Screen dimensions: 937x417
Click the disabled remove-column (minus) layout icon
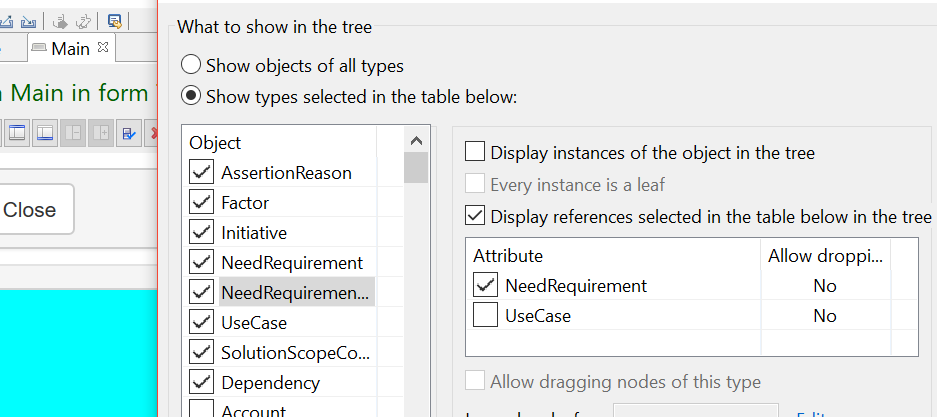click(x=73, y=133)
